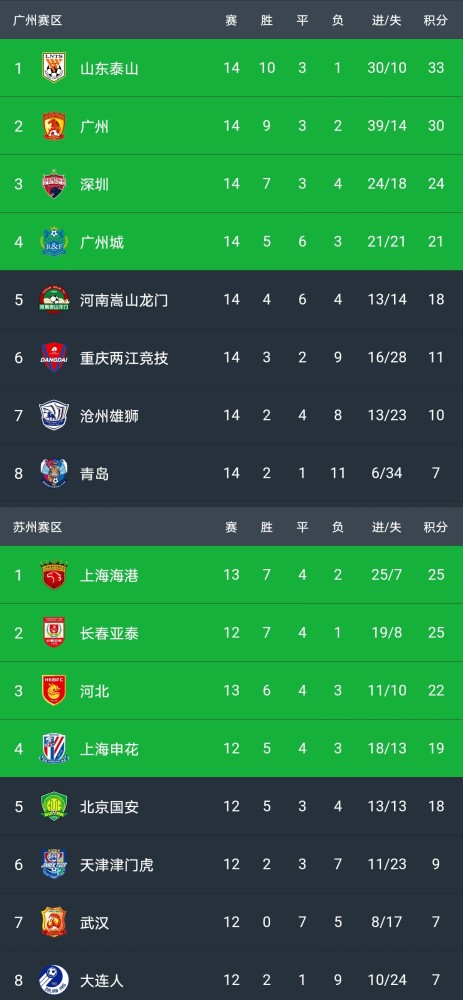Tap the 广州 team red crest
463x1000 pixels.
coord(54,126)
